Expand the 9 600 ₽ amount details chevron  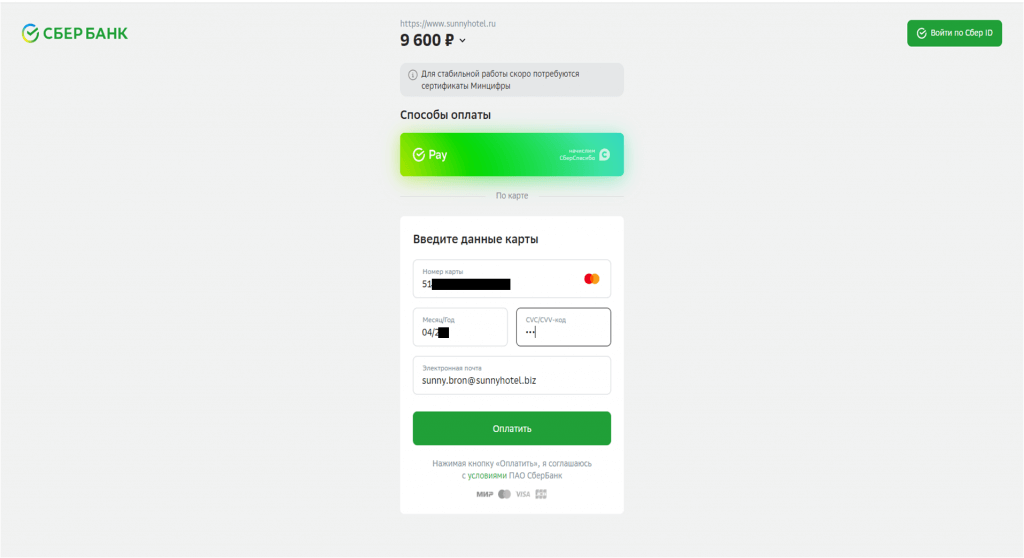pyautogui.click(x=463, y=41)
